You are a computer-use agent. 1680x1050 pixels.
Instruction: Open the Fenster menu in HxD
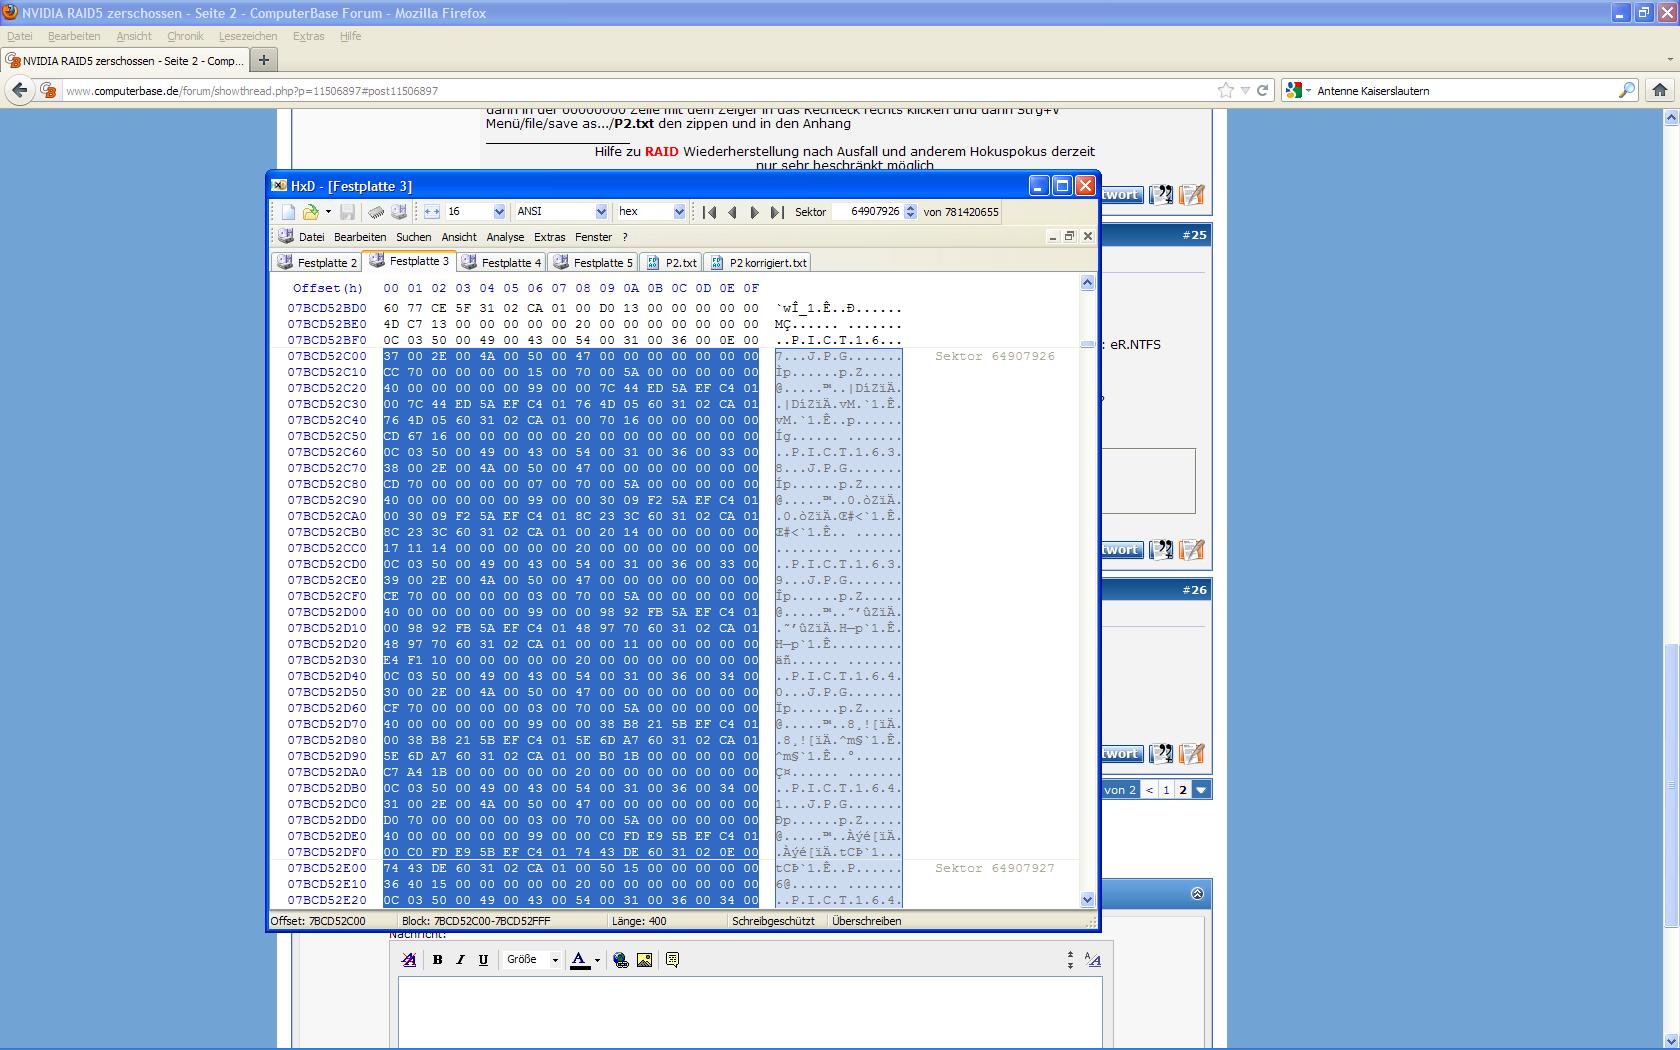tap(593, 237)
